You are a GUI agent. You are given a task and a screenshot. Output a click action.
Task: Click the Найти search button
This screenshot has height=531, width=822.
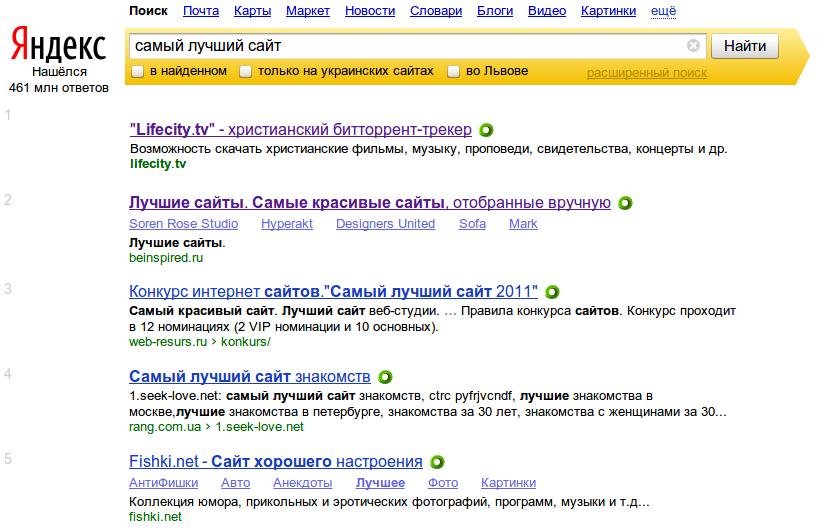pyautogui.click(x=745, y=46)
